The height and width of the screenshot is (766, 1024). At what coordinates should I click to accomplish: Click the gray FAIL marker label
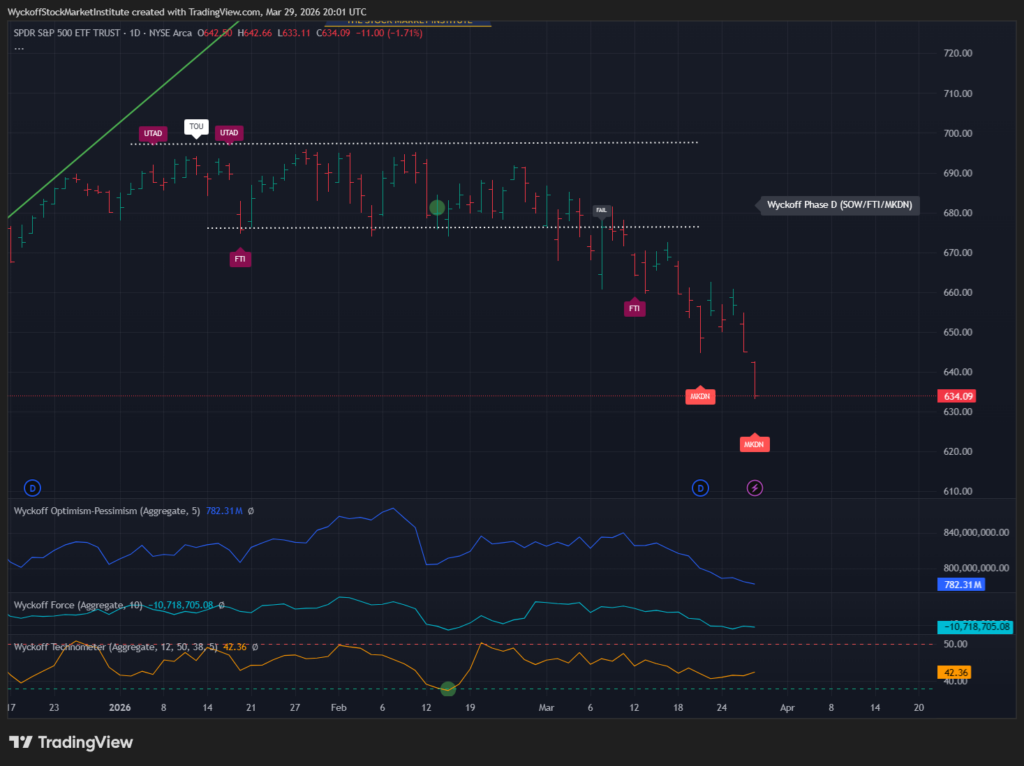pyautogui.click(x=601, y=211)
